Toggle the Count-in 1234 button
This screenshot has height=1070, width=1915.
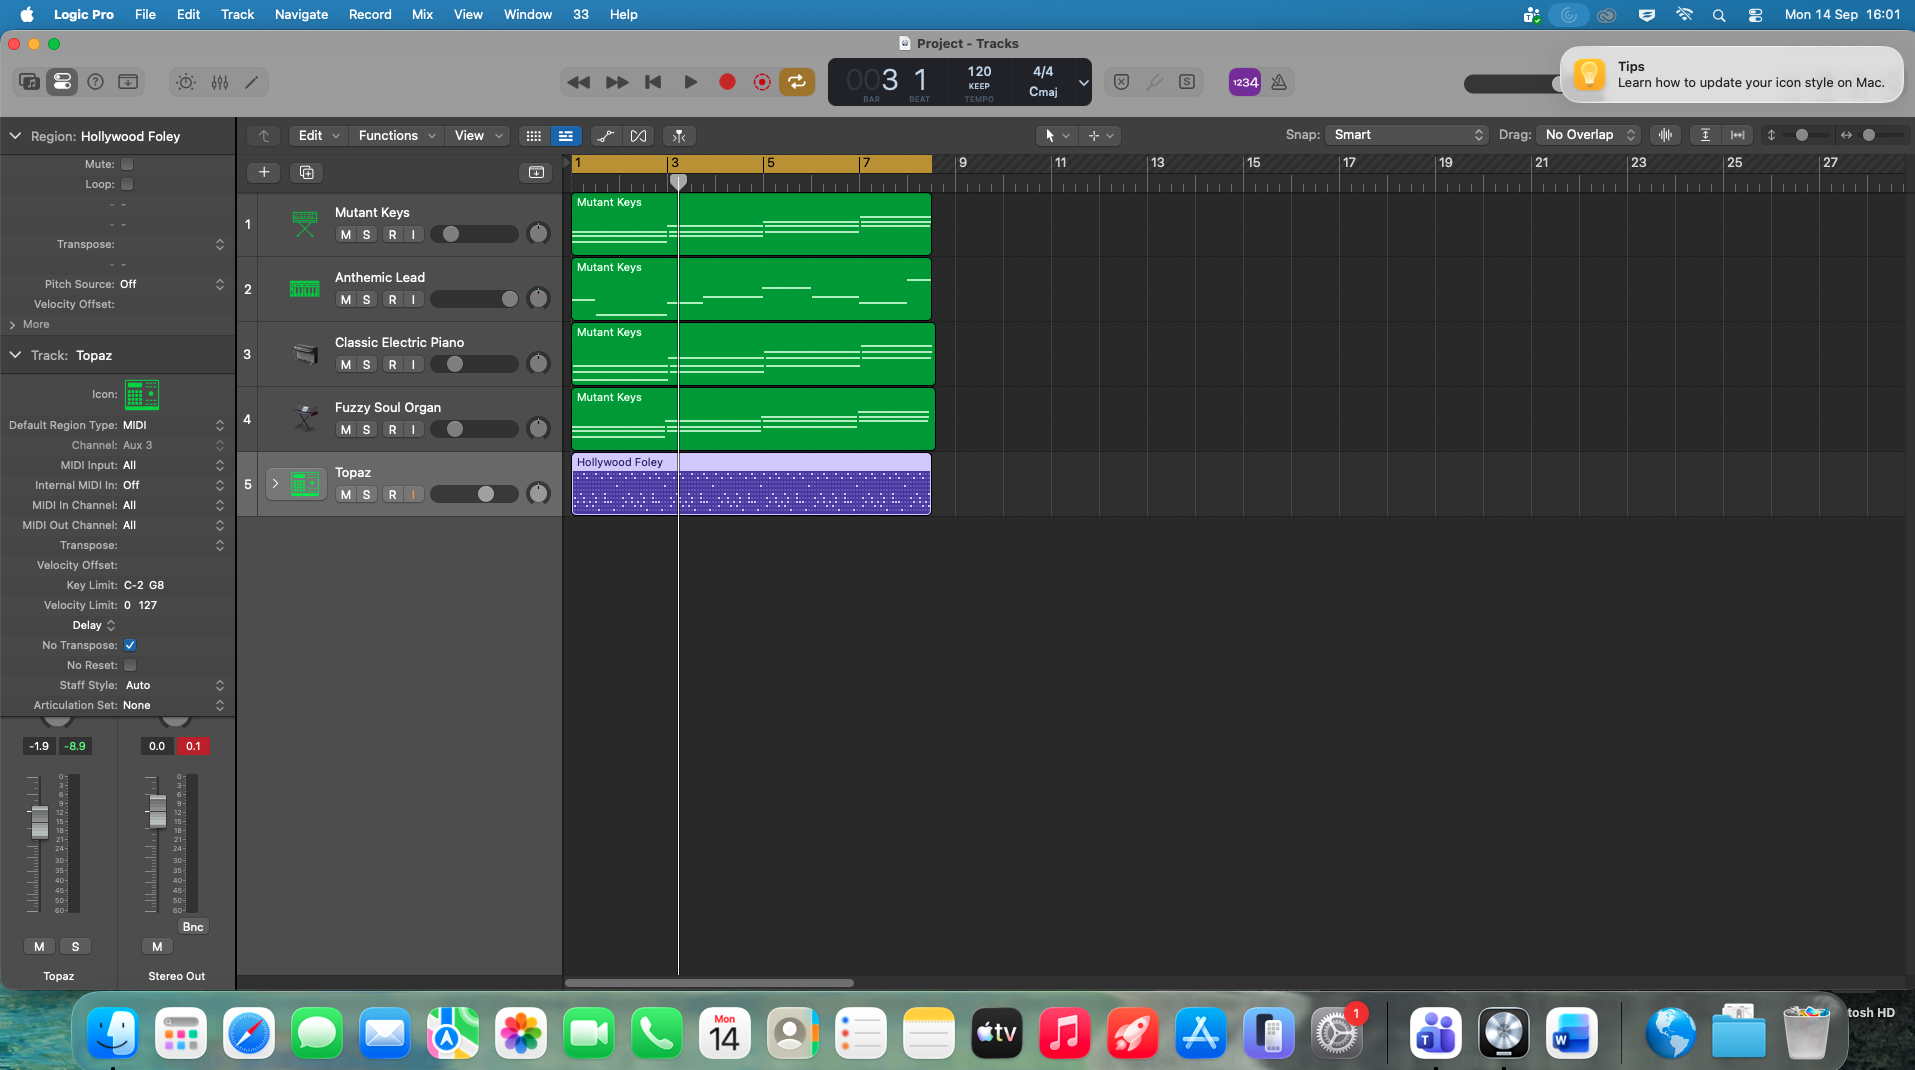point(1244,82)
